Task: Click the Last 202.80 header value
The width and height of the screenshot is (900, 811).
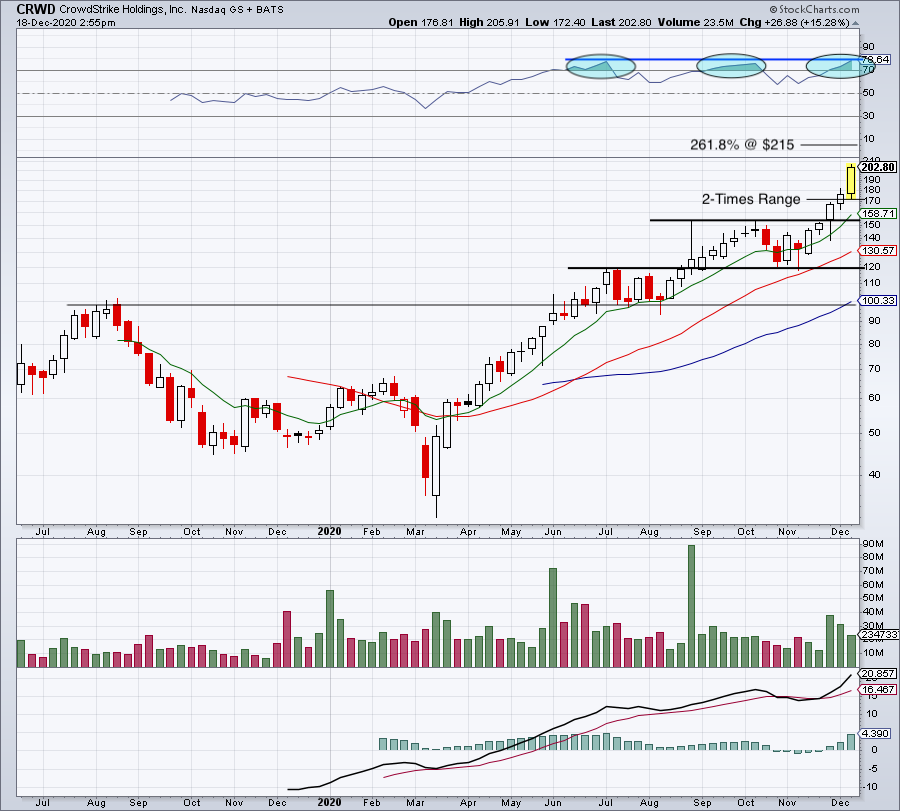Action: [x=621, y=22]
